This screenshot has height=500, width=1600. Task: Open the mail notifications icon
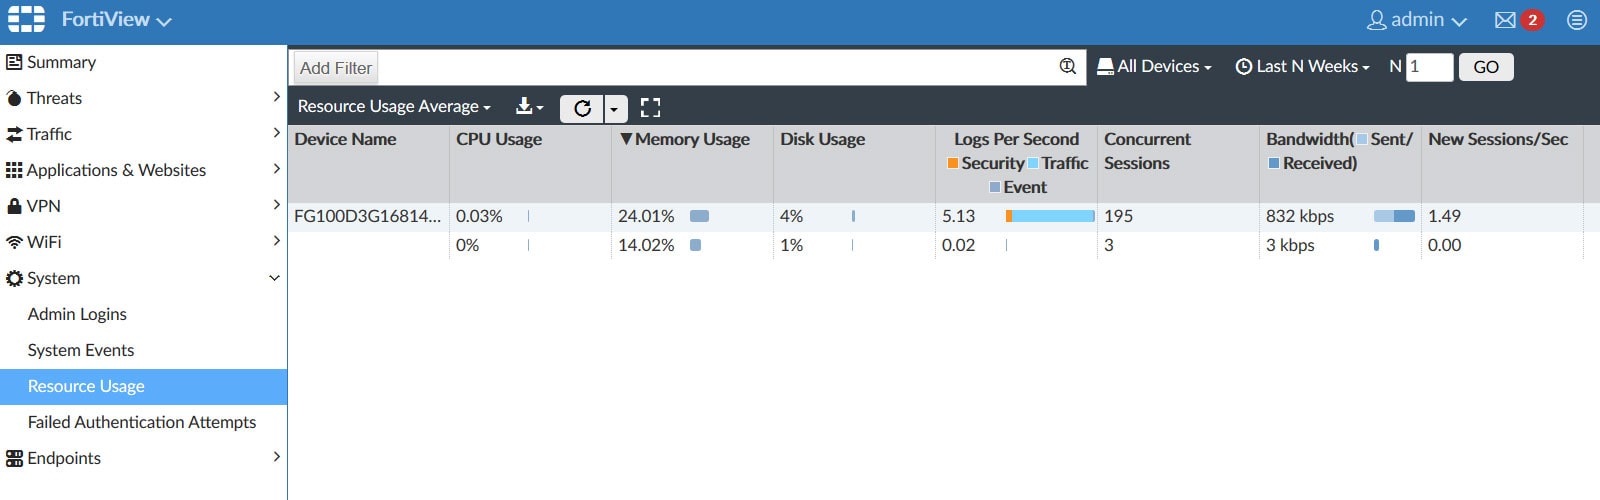pyautogui.click(x=1505, y=20)
